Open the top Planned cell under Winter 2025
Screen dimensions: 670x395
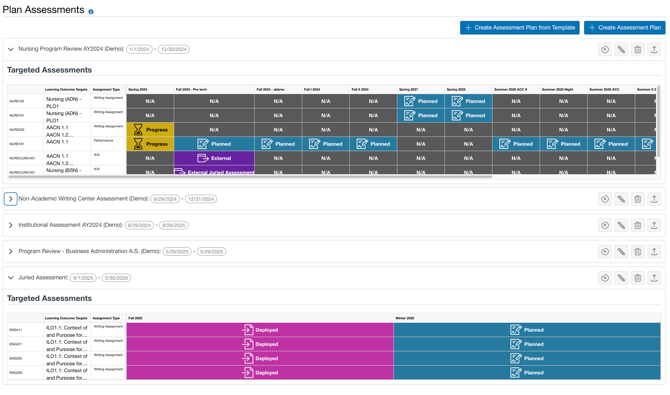coord(527,330)
